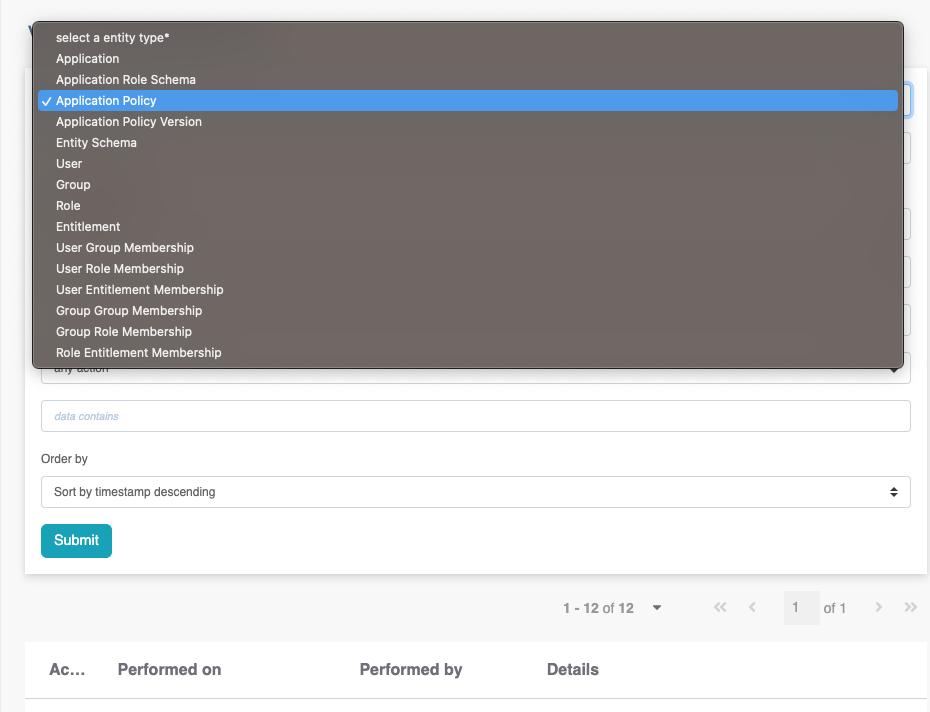The width and height of the screenshot is (930, 712).
Task: Choose Entitlement entity type
Action: tap(468, 227)
